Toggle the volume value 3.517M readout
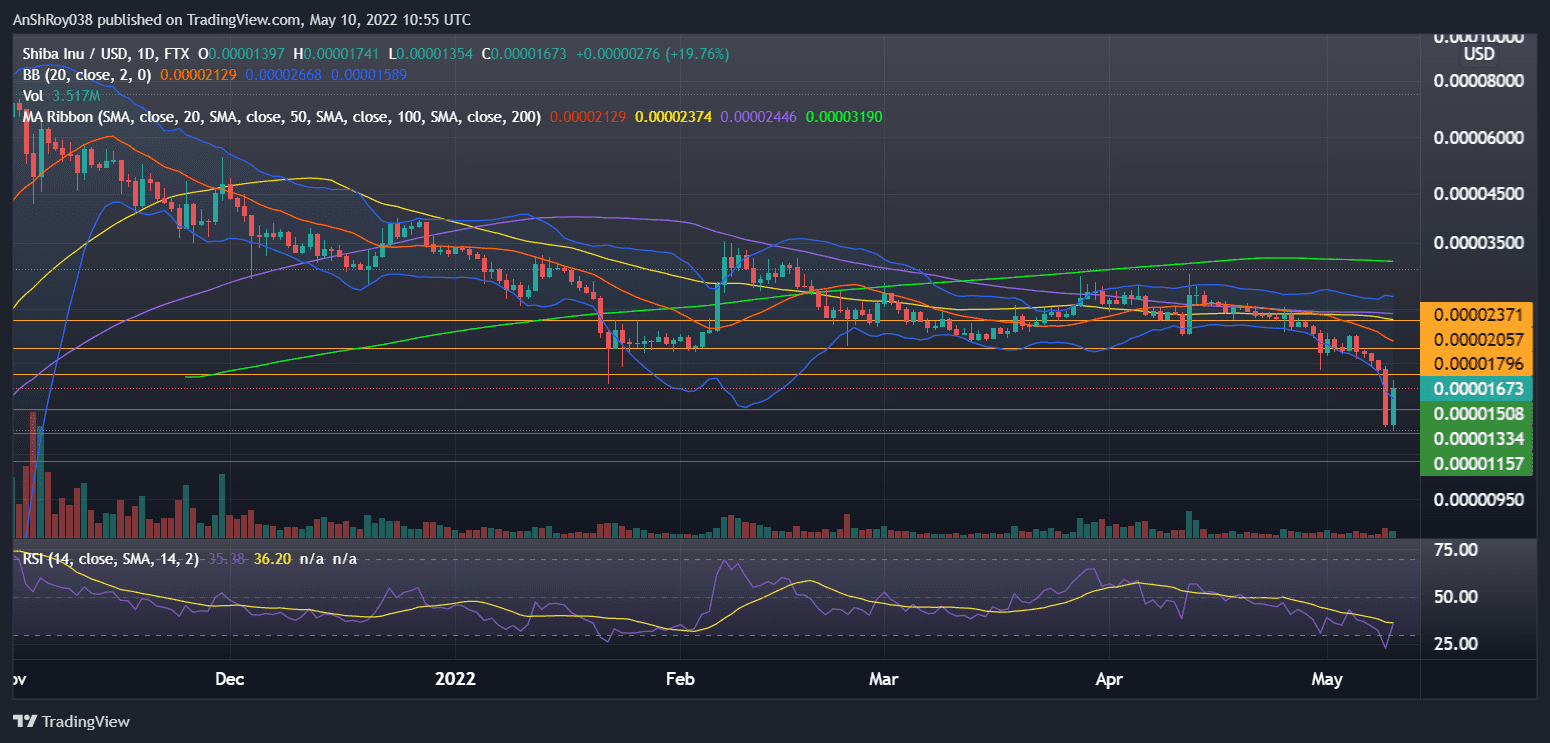 (73, 95)
